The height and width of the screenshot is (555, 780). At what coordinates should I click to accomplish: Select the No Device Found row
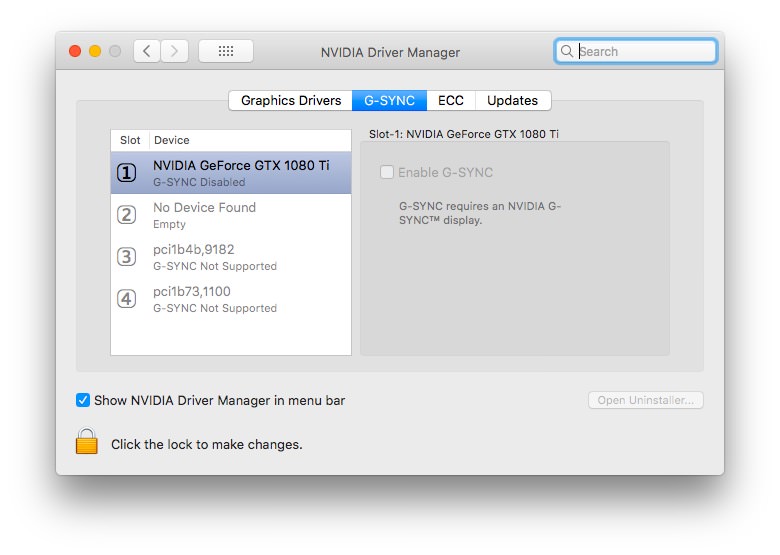pyautogui.click(x=231, y=215)
